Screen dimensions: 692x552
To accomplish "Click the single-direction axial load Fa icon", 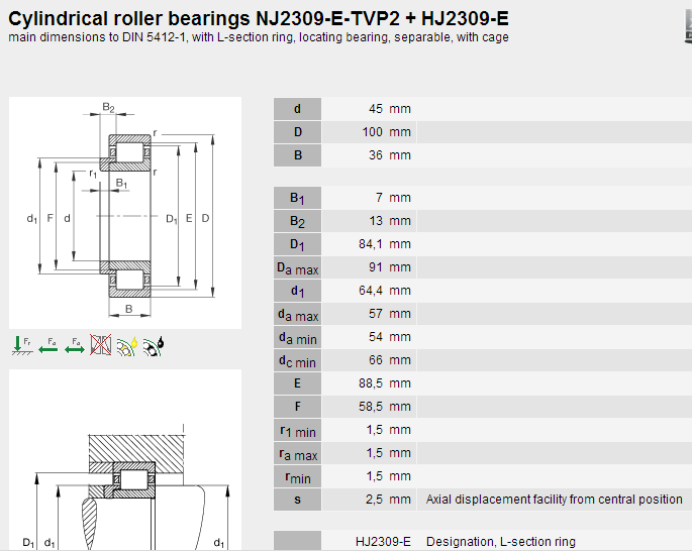I will pos(47,346).
